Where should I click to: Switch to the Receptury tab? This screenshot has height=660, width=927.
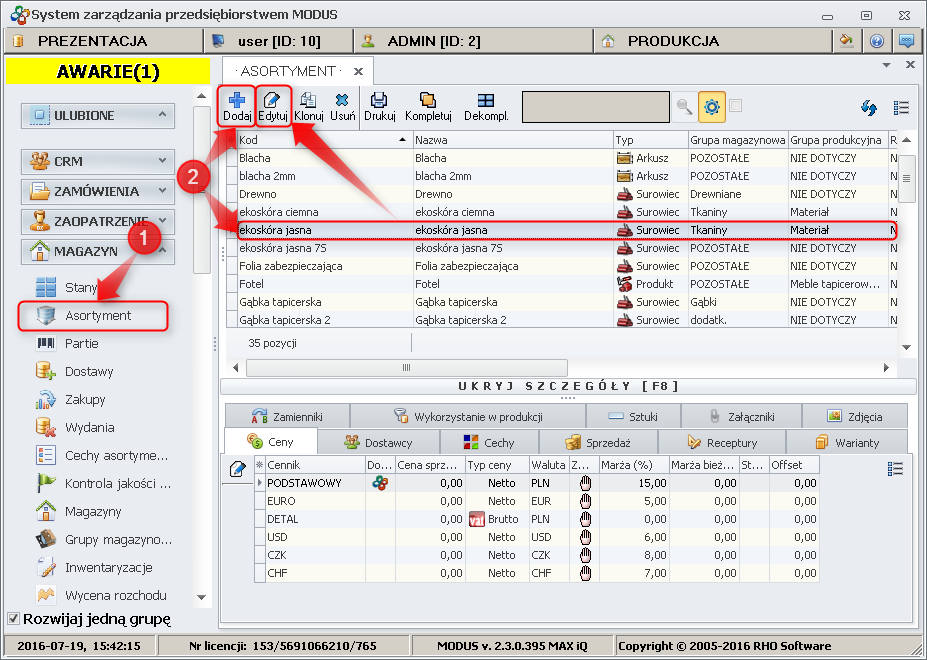pos(722,442)
